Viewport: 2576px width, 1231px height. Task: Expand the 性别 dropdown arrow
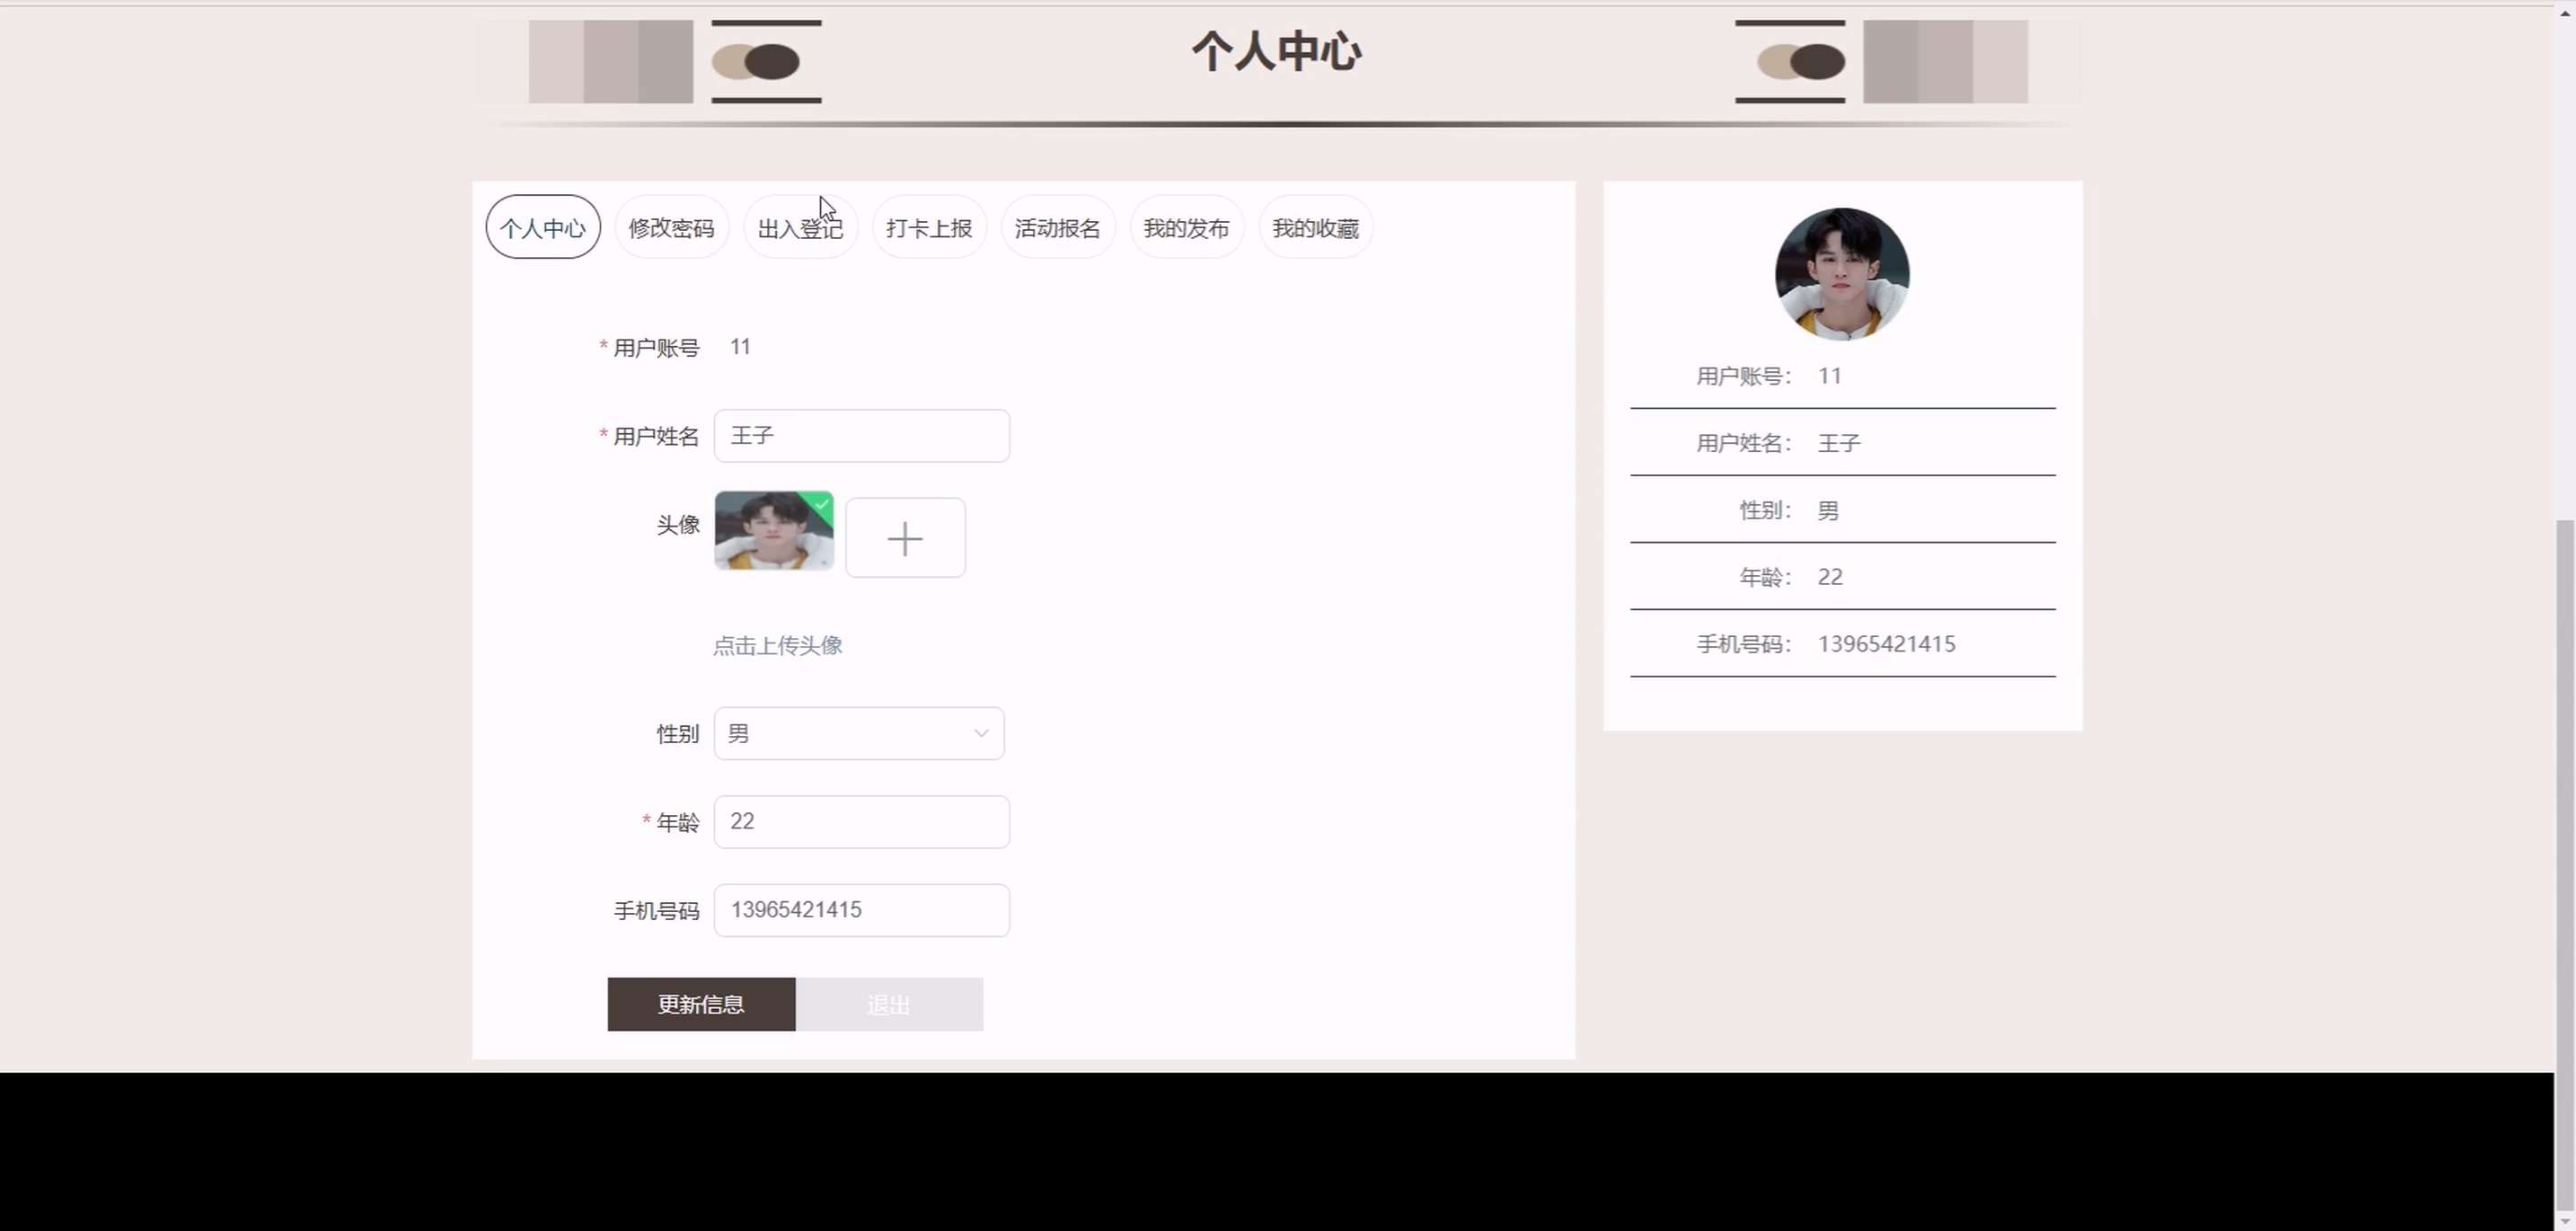[x=981, y=733]
